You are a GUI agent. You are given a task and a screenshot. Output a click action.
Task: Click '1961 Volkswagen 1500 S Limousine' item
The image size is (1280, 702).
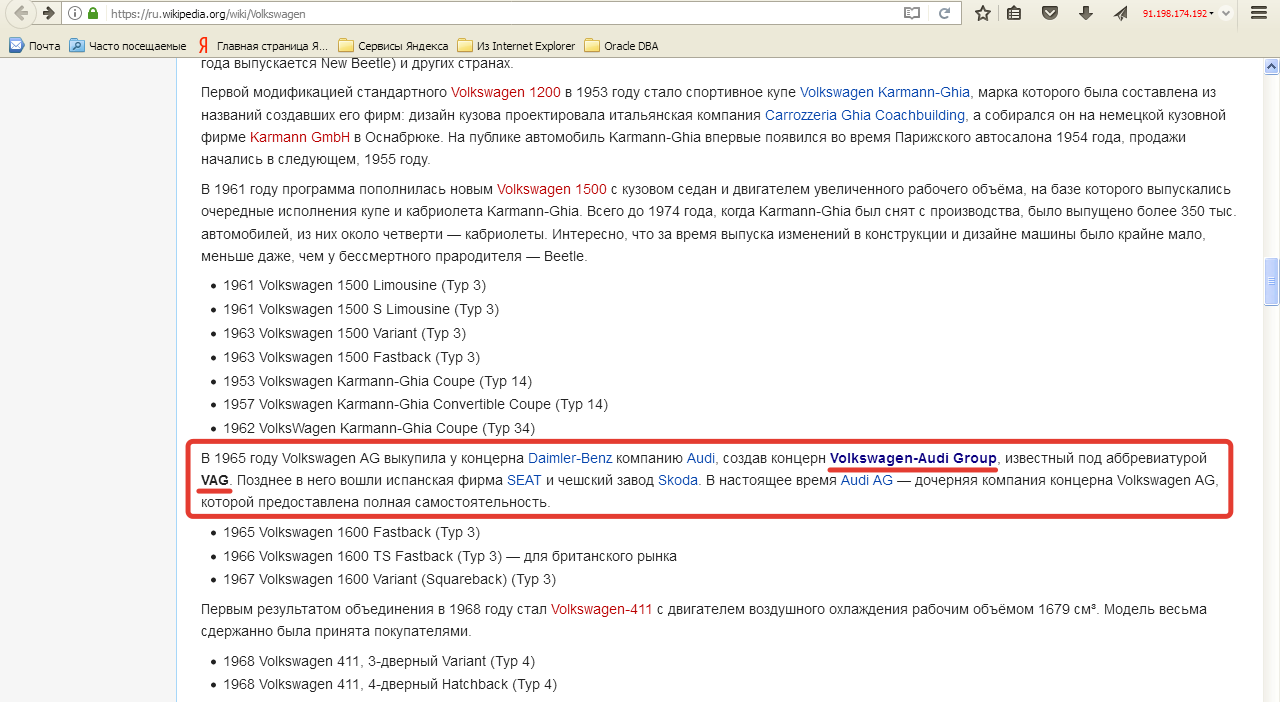click(x=361, y=309)
